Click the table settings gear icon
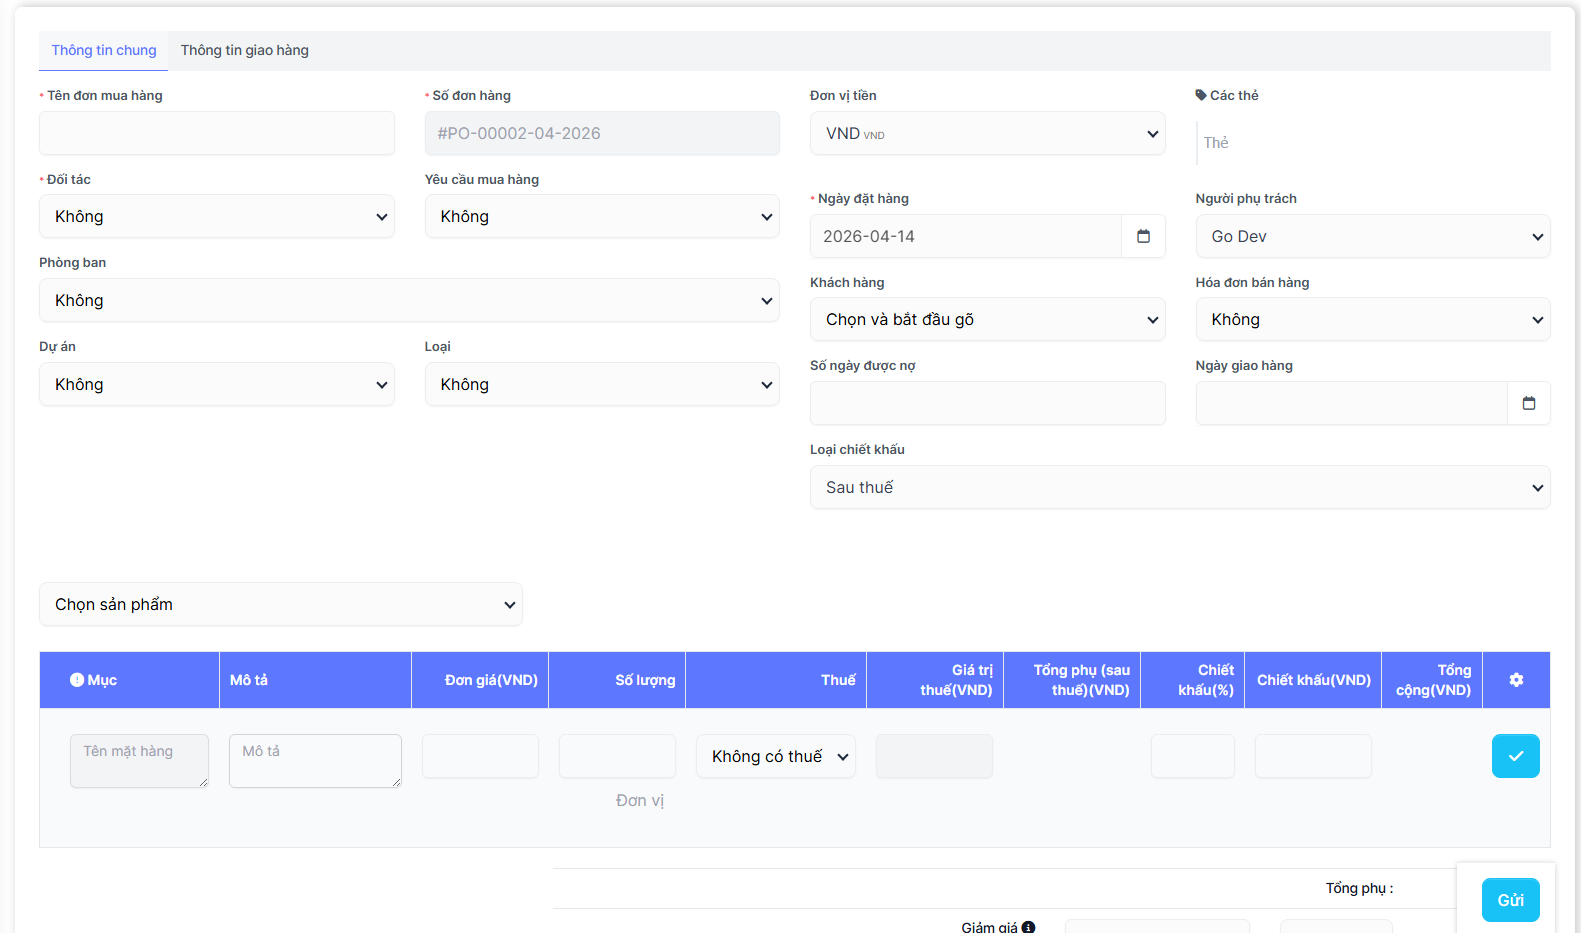 [x=1516, y=680]
